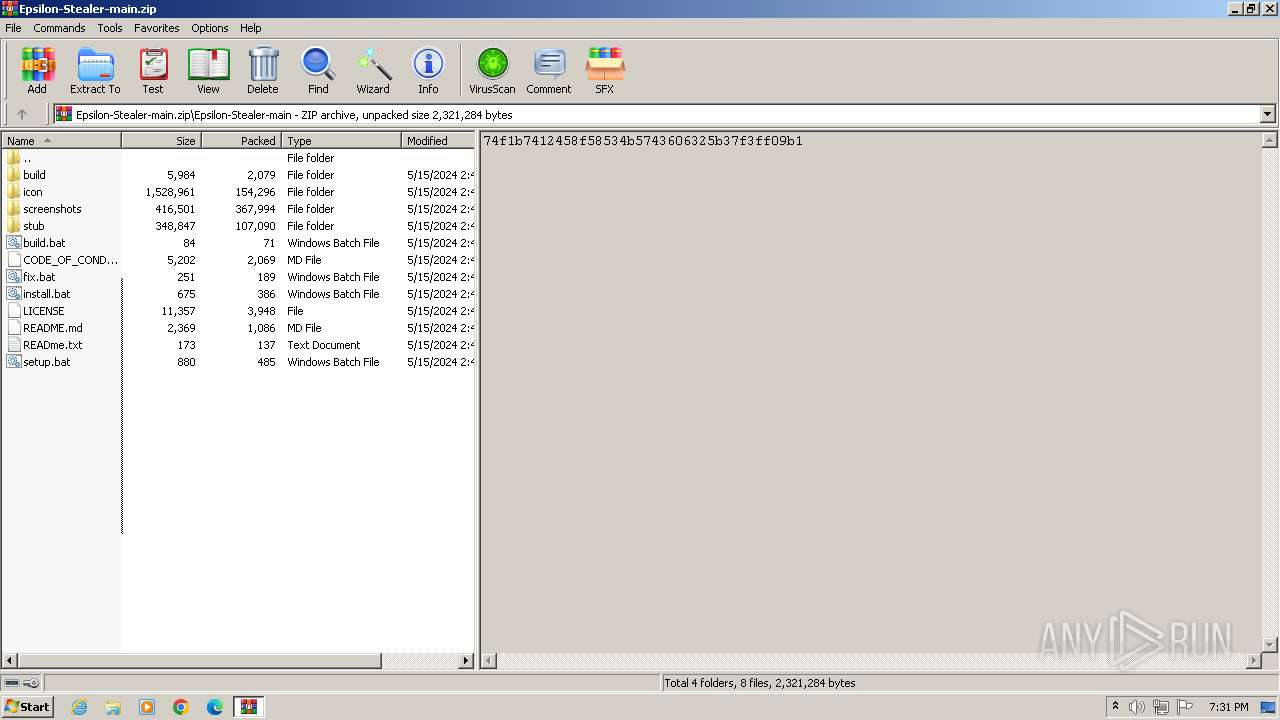1280x720 pixels.
Task: Show archive Info
Action: [x=428, y=70]
